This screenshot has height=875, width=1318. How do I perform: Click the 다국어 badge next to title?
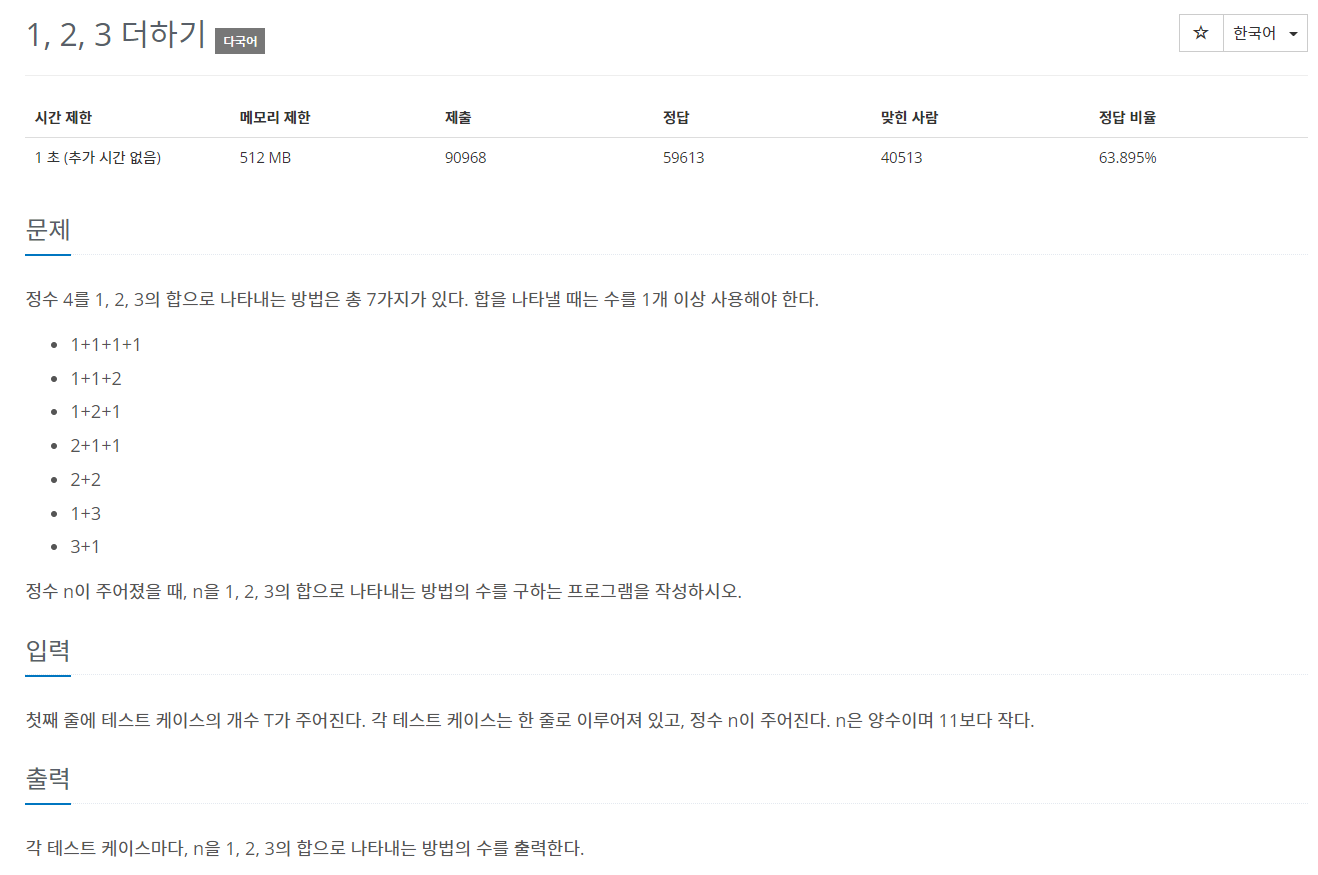(x=240, y=41)
